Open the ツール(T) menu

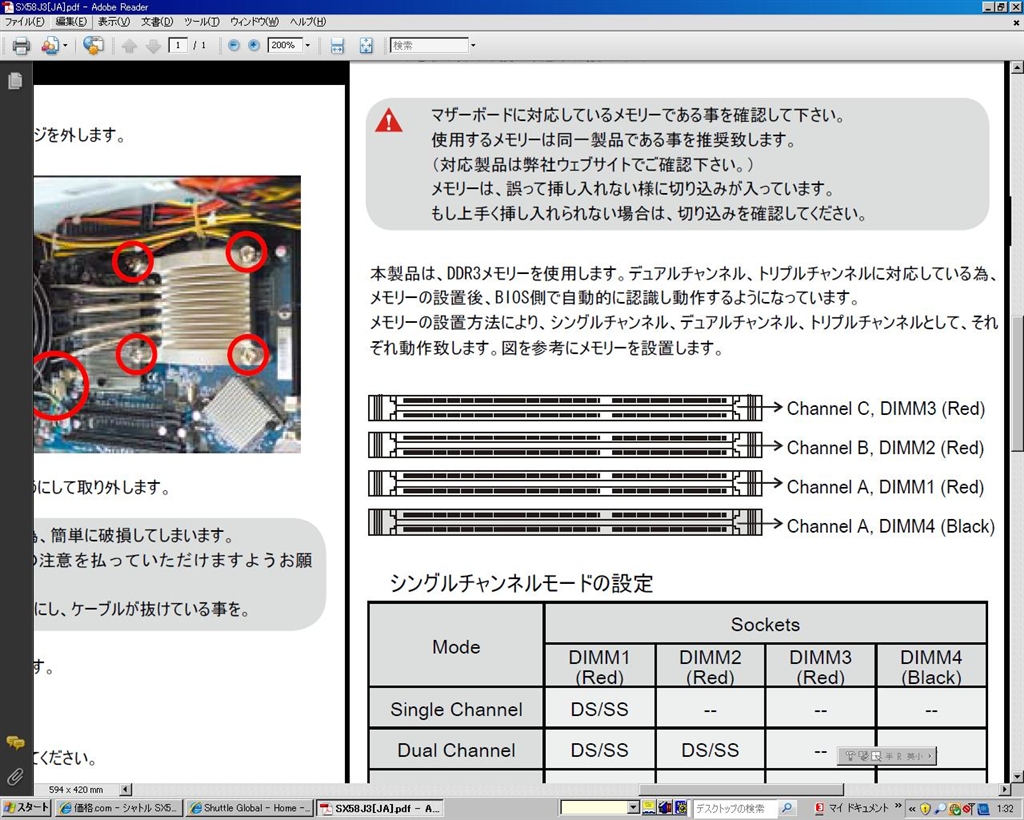[201, 22]
